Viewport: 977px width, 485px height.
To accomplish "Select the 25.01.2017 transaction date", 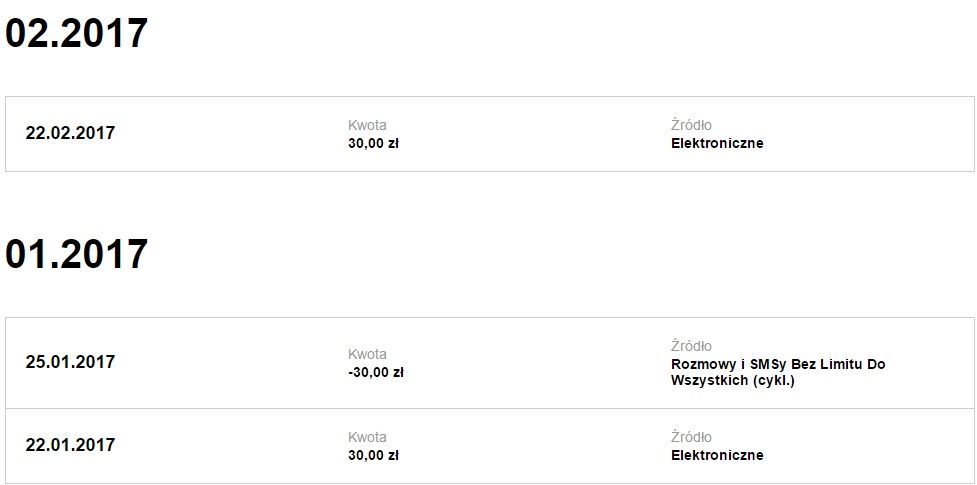I will pos(70,362).
